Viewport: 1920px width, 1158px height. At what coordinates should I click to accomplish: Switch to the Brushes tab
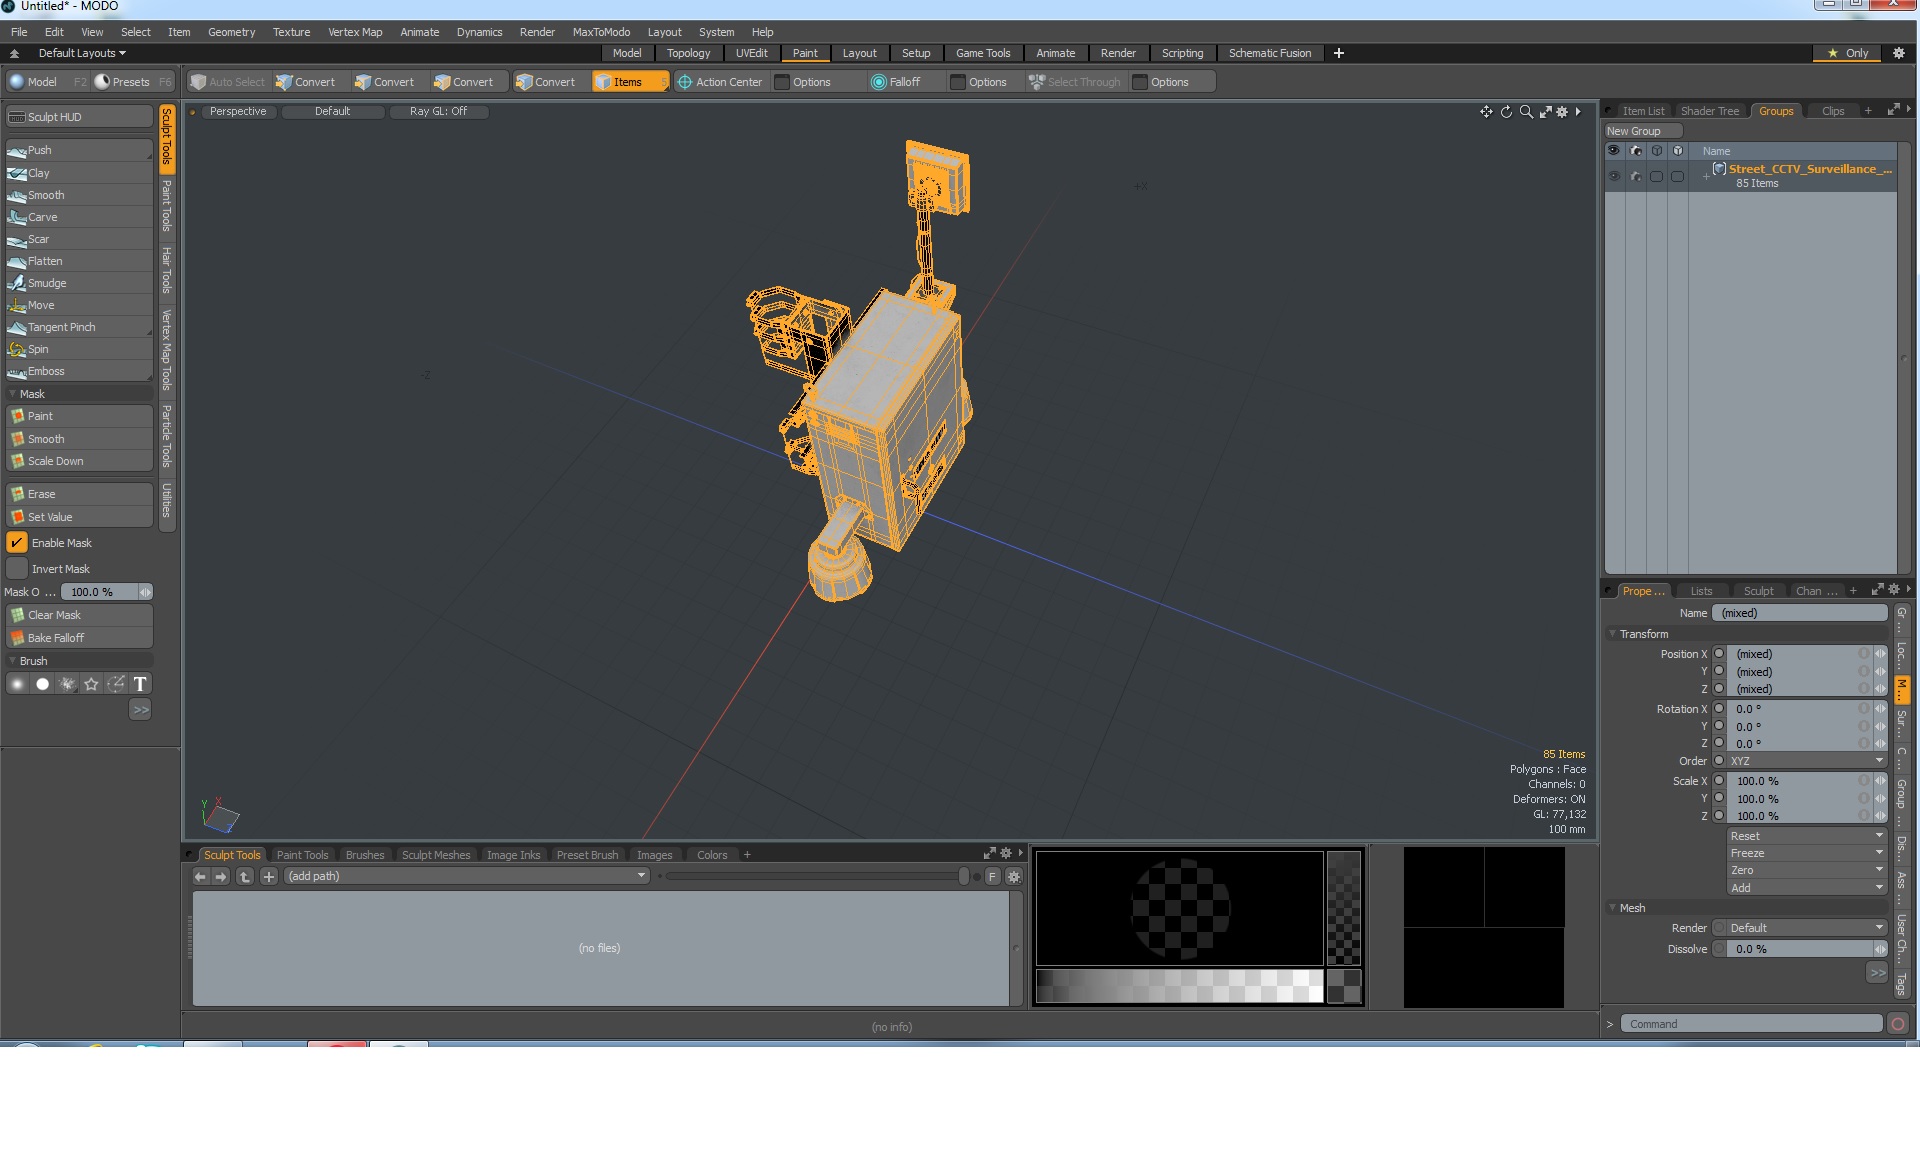[365, 855]
